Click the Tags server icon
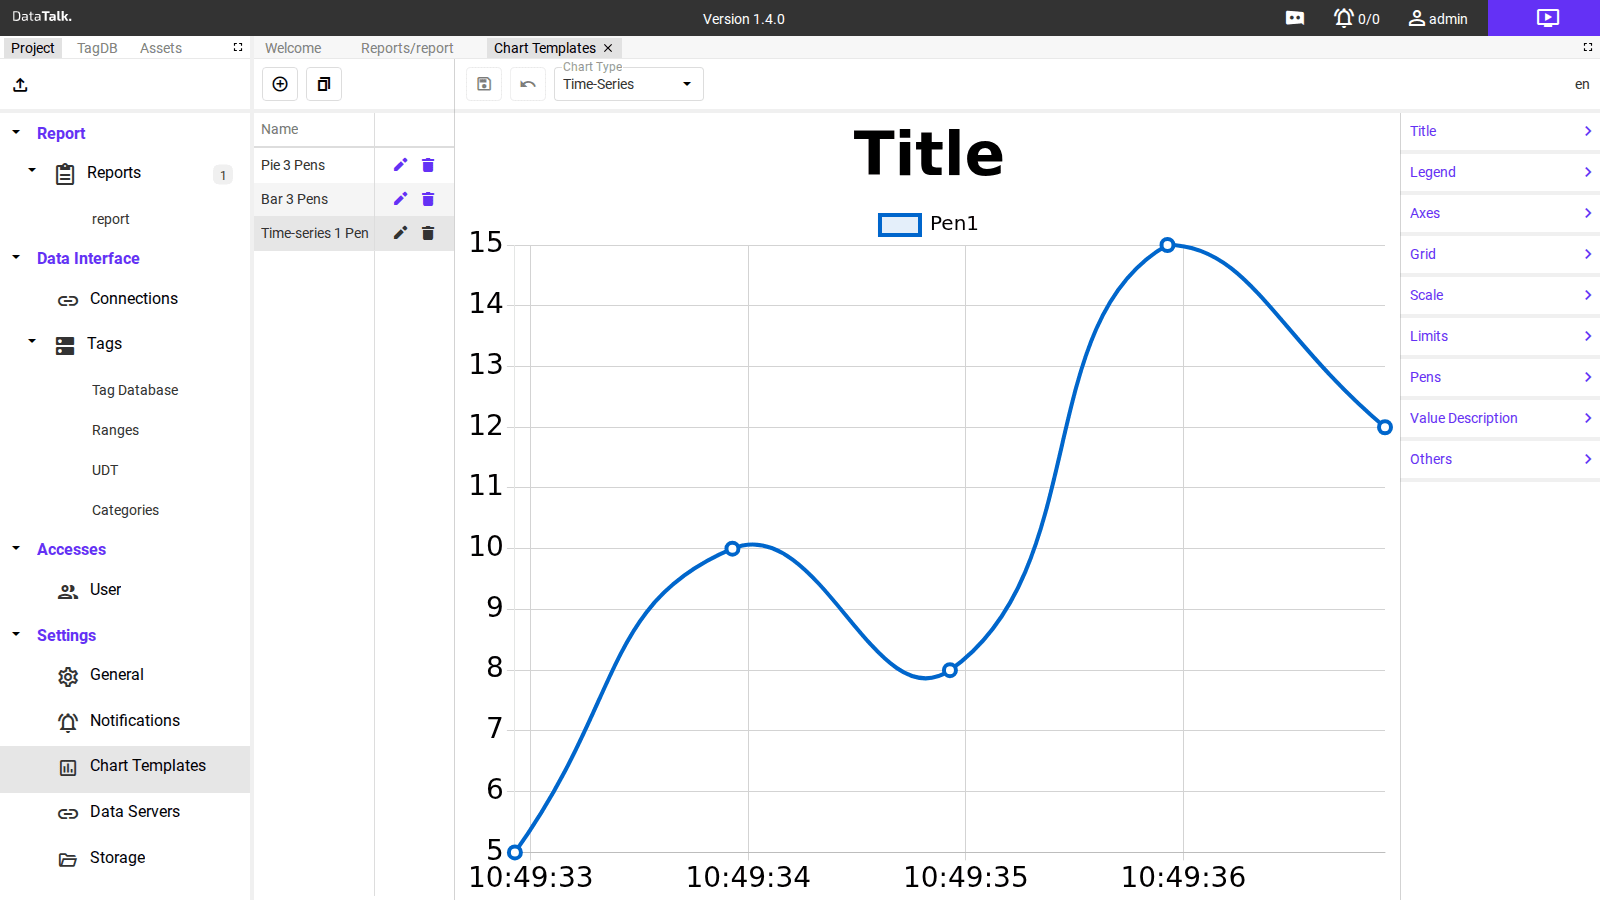This screenshot has width=1600, height=900. pyautogui.click(x=65, y=346)
